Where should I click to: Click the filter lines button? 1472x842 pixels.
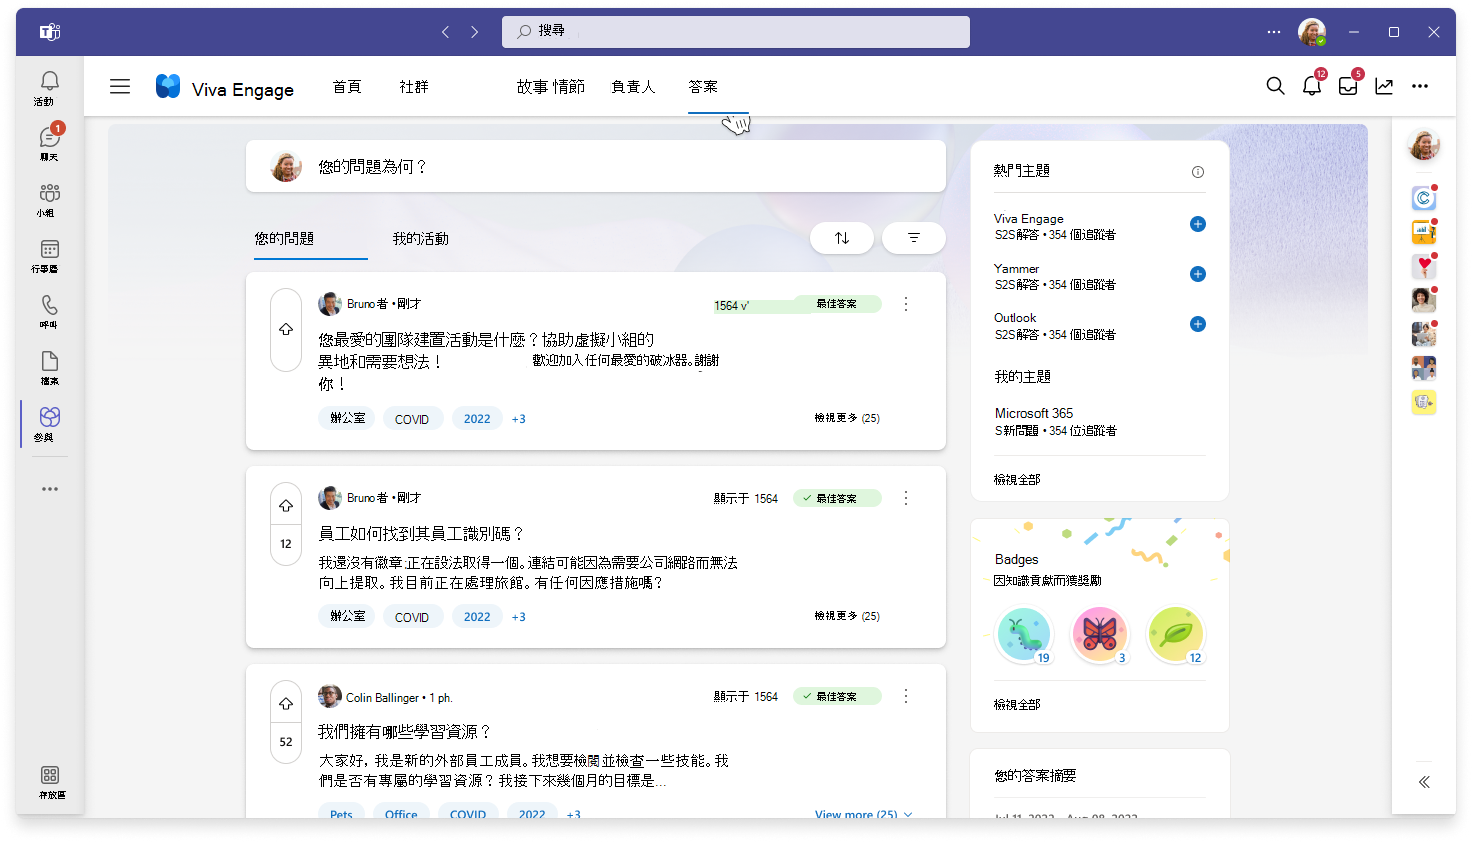click(x=914, y=238)
